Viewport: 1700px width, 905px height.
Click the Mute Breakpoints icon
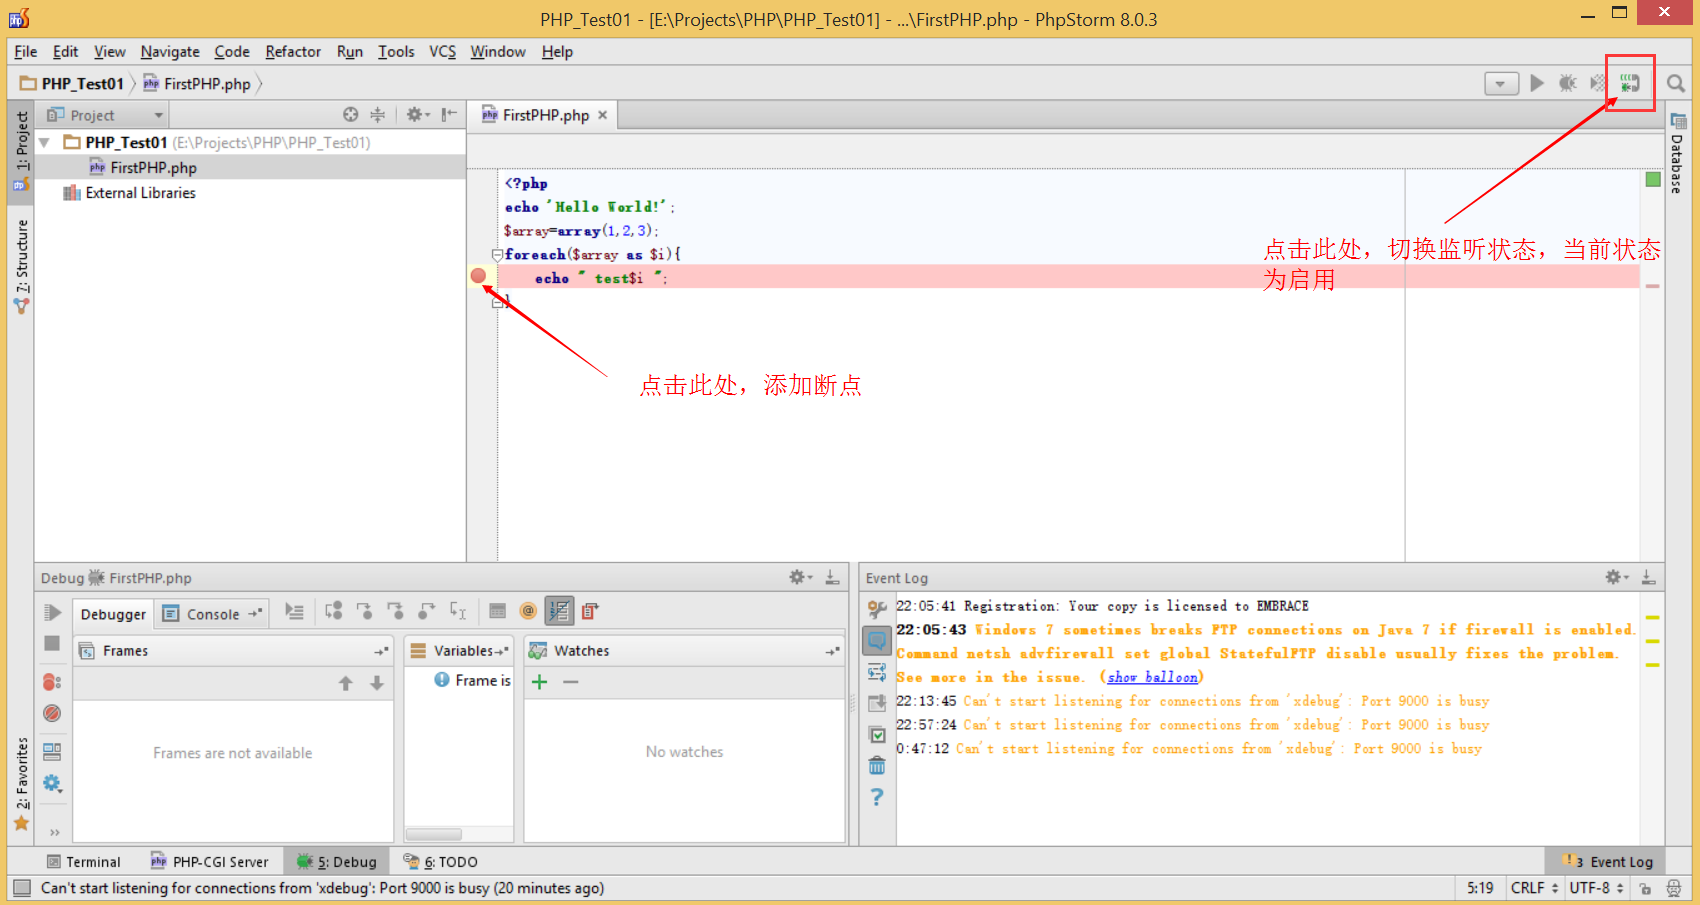52,713
